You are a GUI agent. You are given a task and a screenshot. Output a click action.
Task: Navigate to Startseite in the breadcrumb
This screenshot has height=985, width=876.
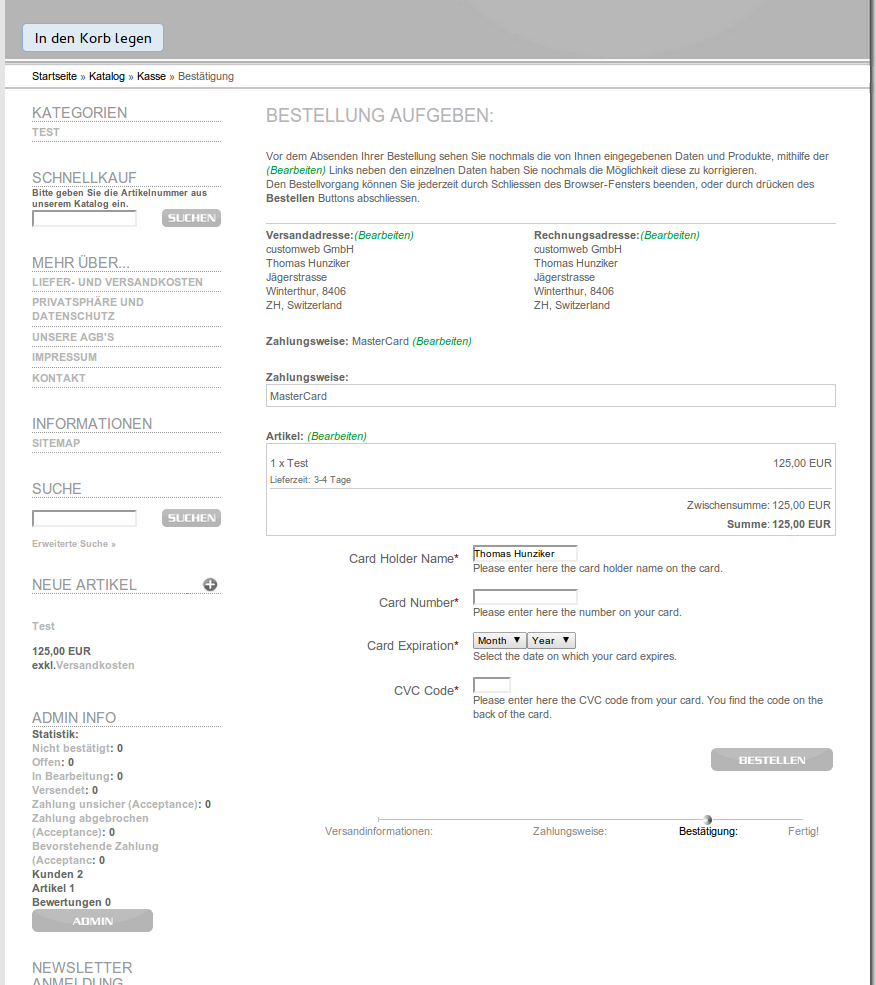point(54,76)
